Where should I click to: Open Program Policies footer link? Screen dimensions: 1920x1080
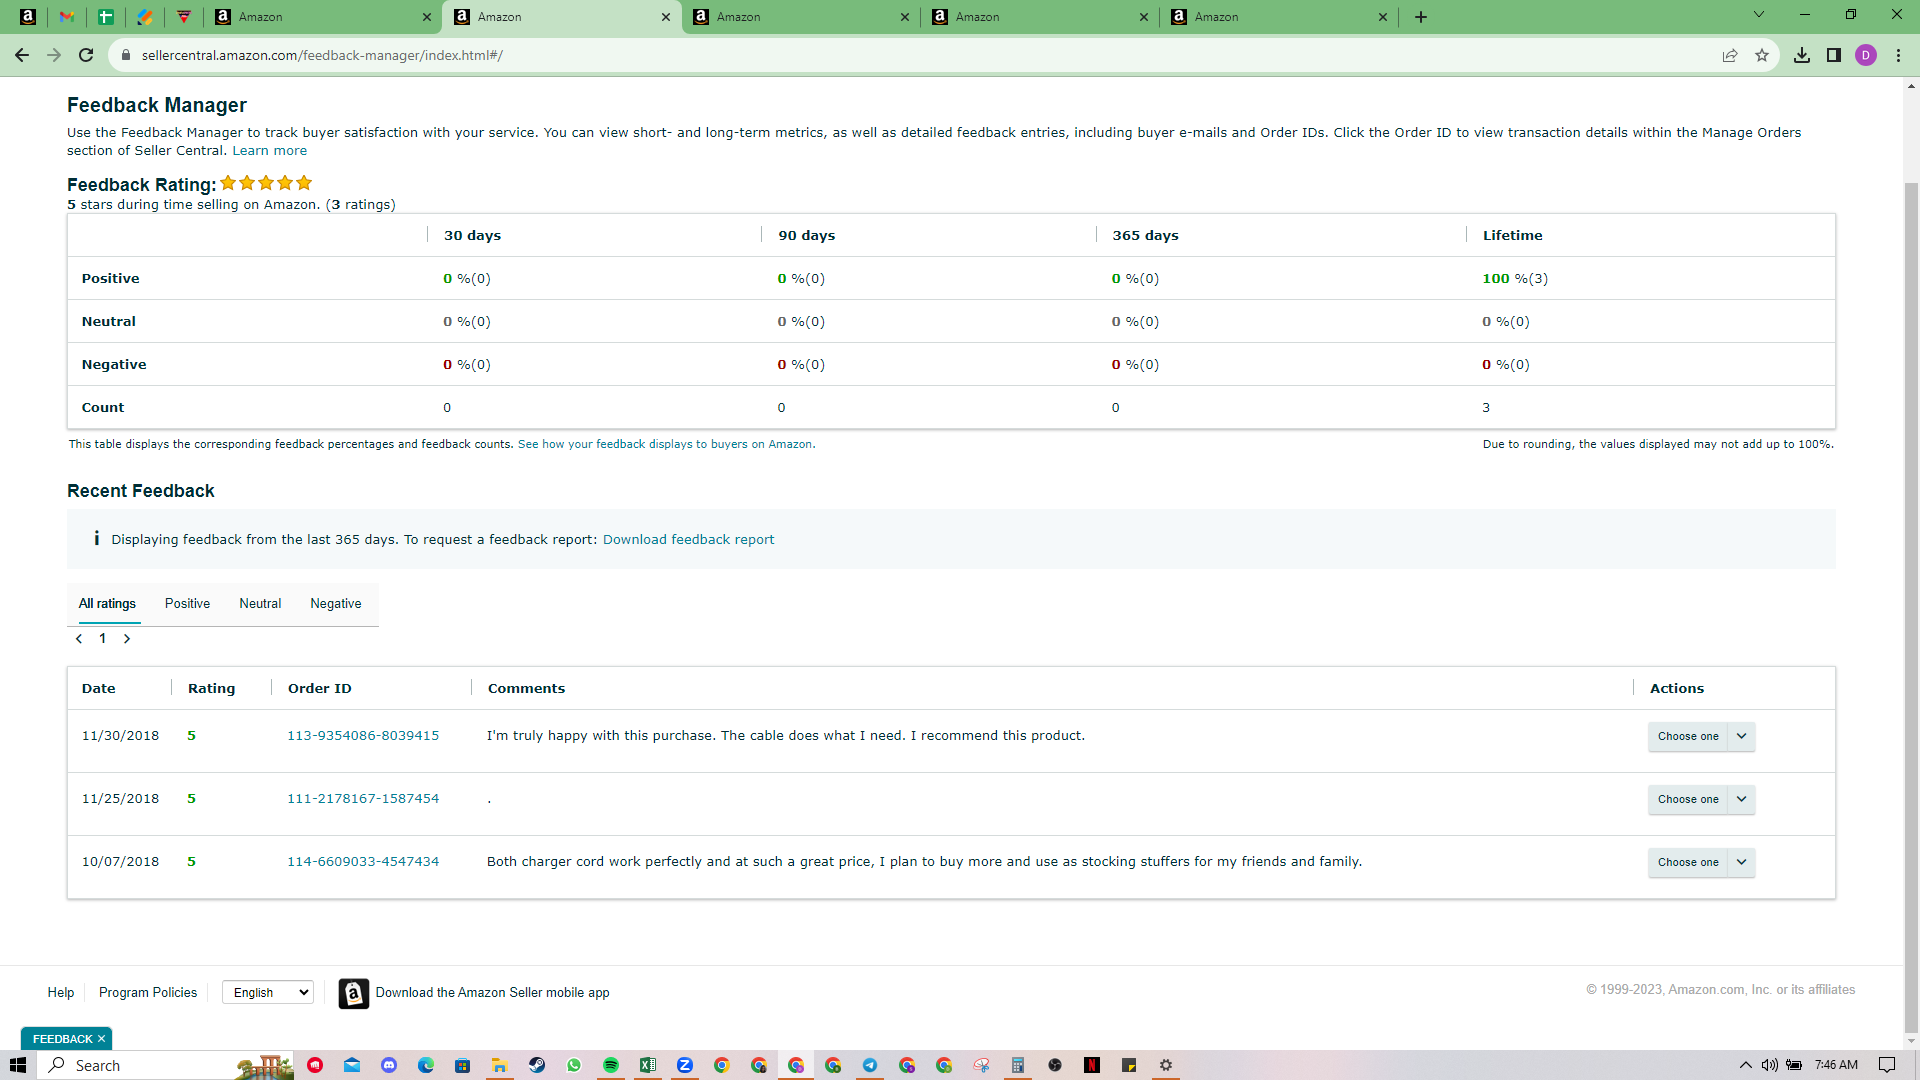[x=148, y=993]
